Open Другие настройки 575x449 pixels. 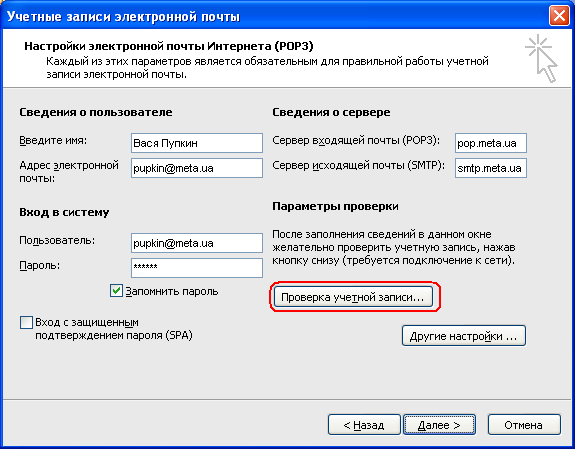point(464,336)
